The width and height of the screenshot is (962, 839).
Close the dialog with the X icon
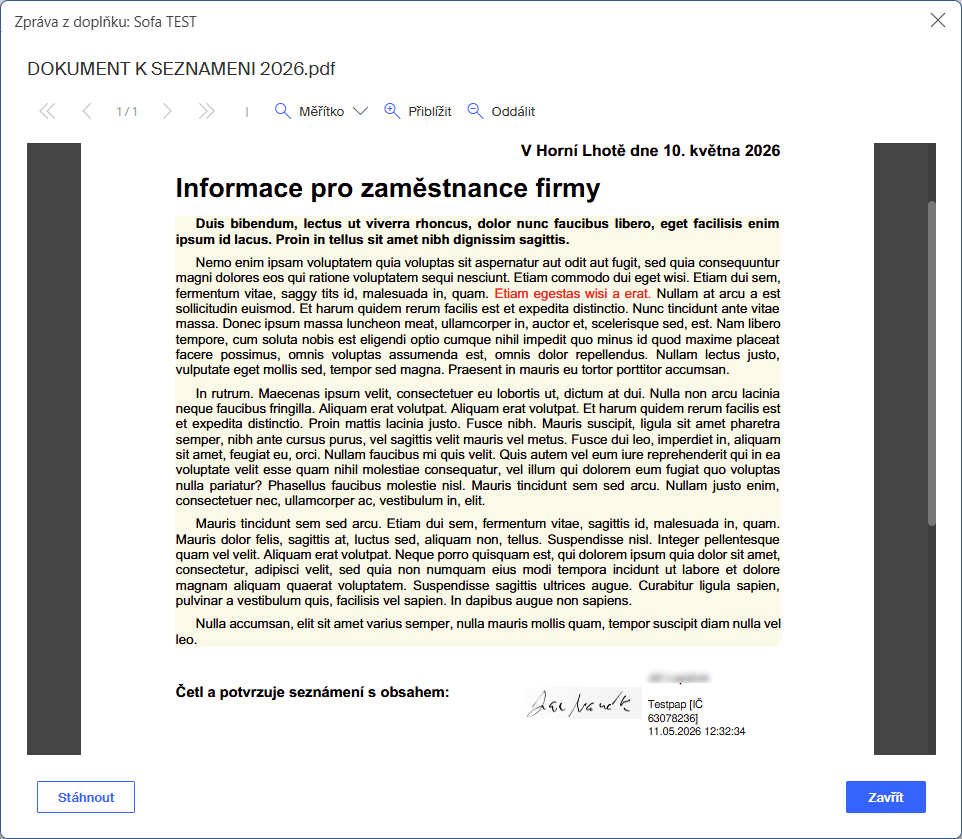coord(937,20)
